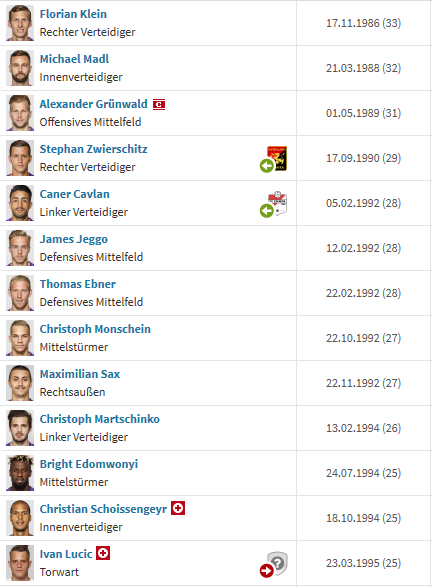The height and width of the screenshot is (587, 432).
Task: Click Bright Edomwonyi's portrait thumbnail
Action: (x=20, y=473)
